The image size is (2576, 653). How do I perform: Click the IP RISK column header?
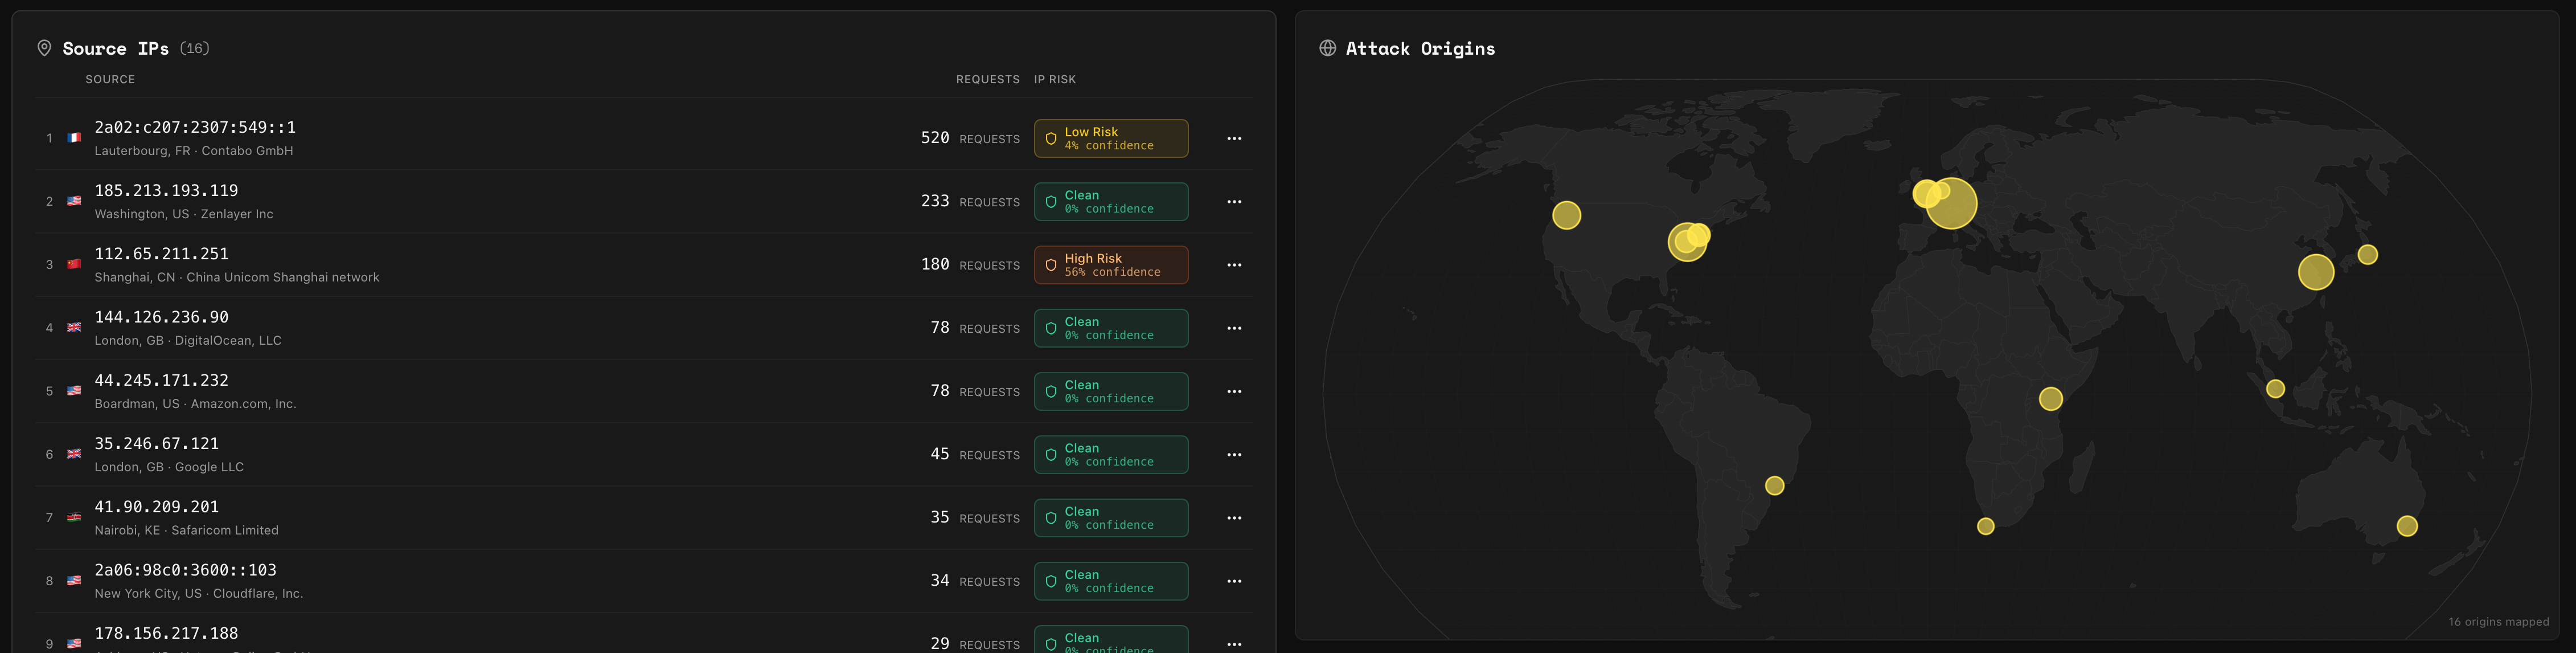point(1054,79)
